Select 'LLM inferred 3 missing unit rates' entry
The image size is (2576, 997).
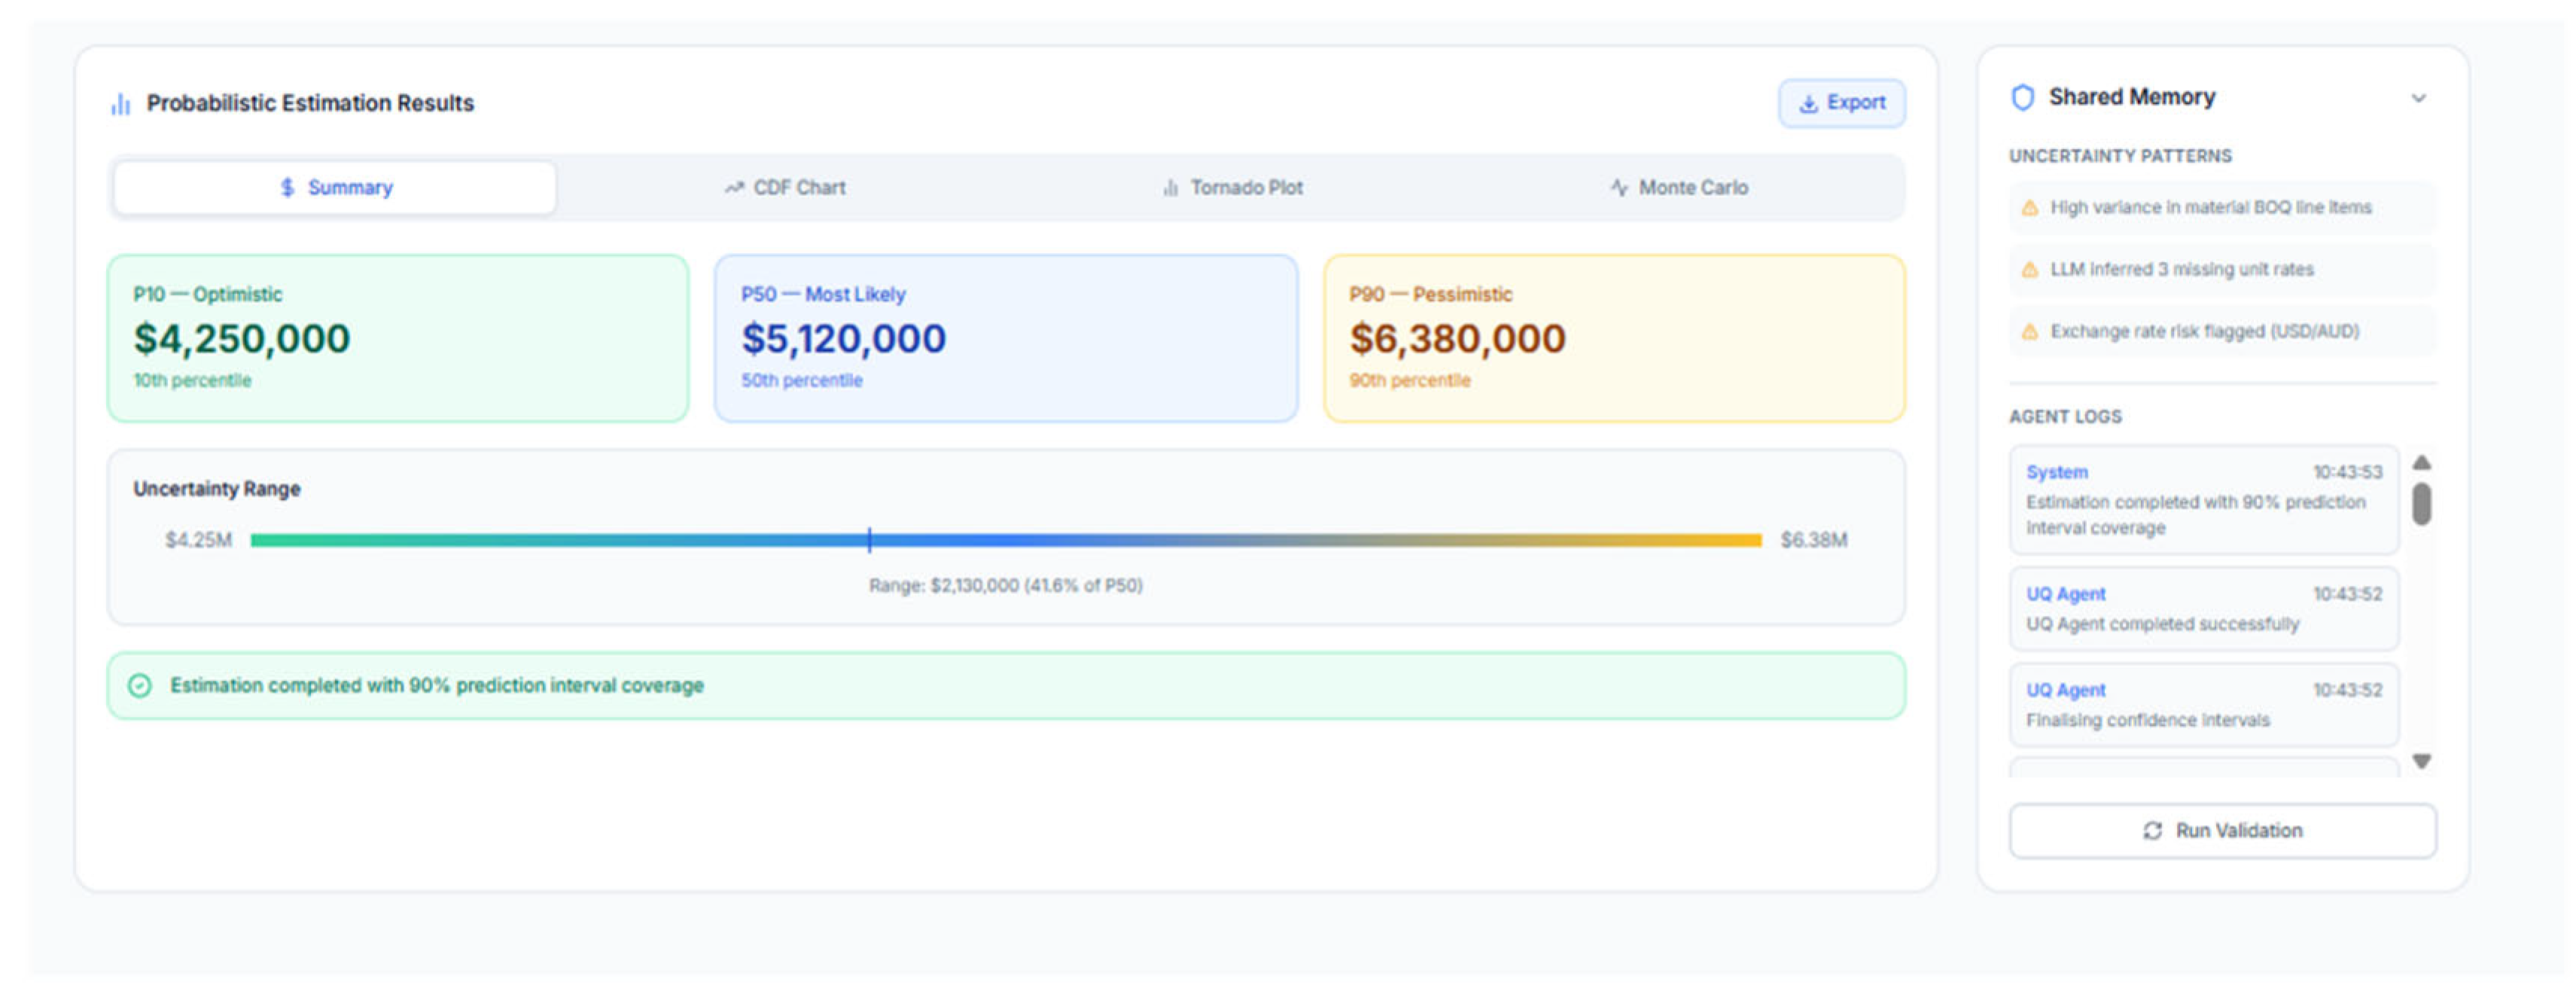[x=2222, y=270]
